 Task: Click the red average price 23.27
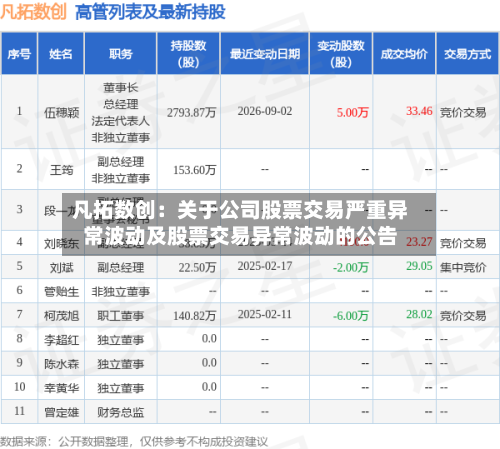click(x=419, y=242)
